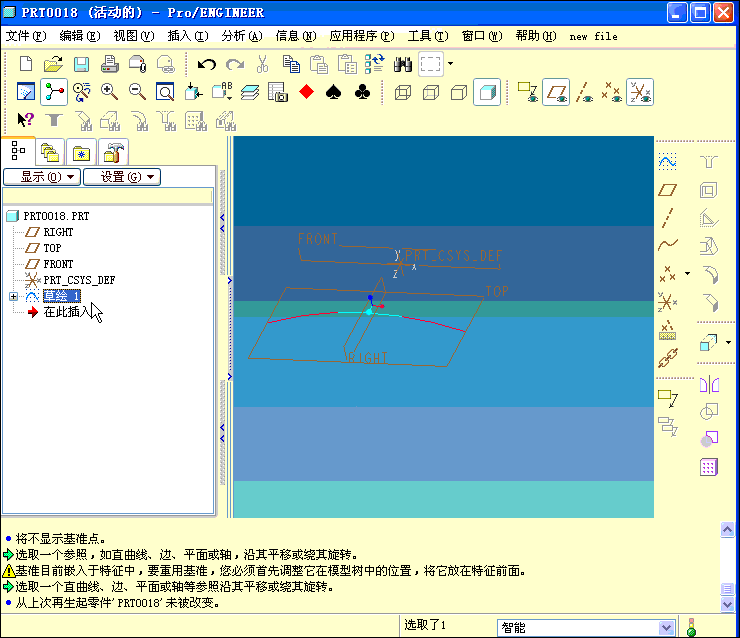Click the black spade icon
The width and height of the screenshot is (740, 638).
[334, 92]
